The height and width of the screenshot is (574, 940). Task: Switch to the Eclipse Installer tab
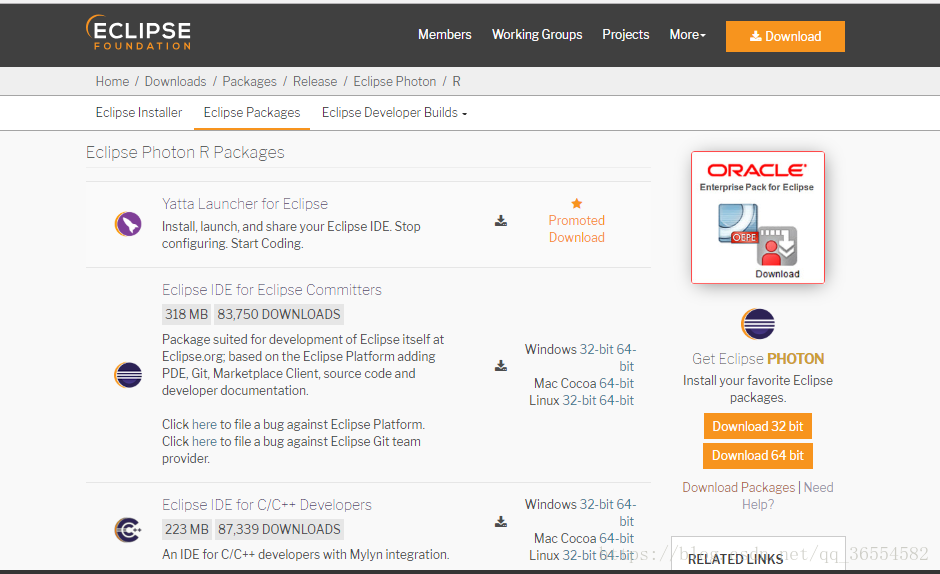point(138,113)
